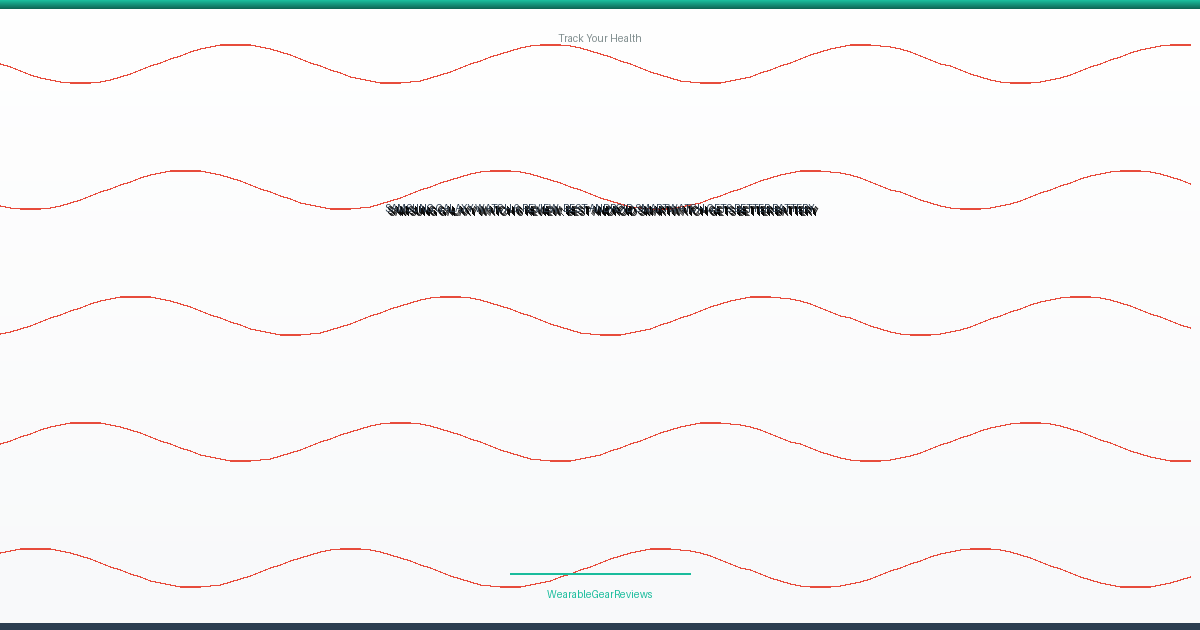Click the teal bar at the top edge
Viewport: 1200px width, 630px height.
[x=600, y=4]
